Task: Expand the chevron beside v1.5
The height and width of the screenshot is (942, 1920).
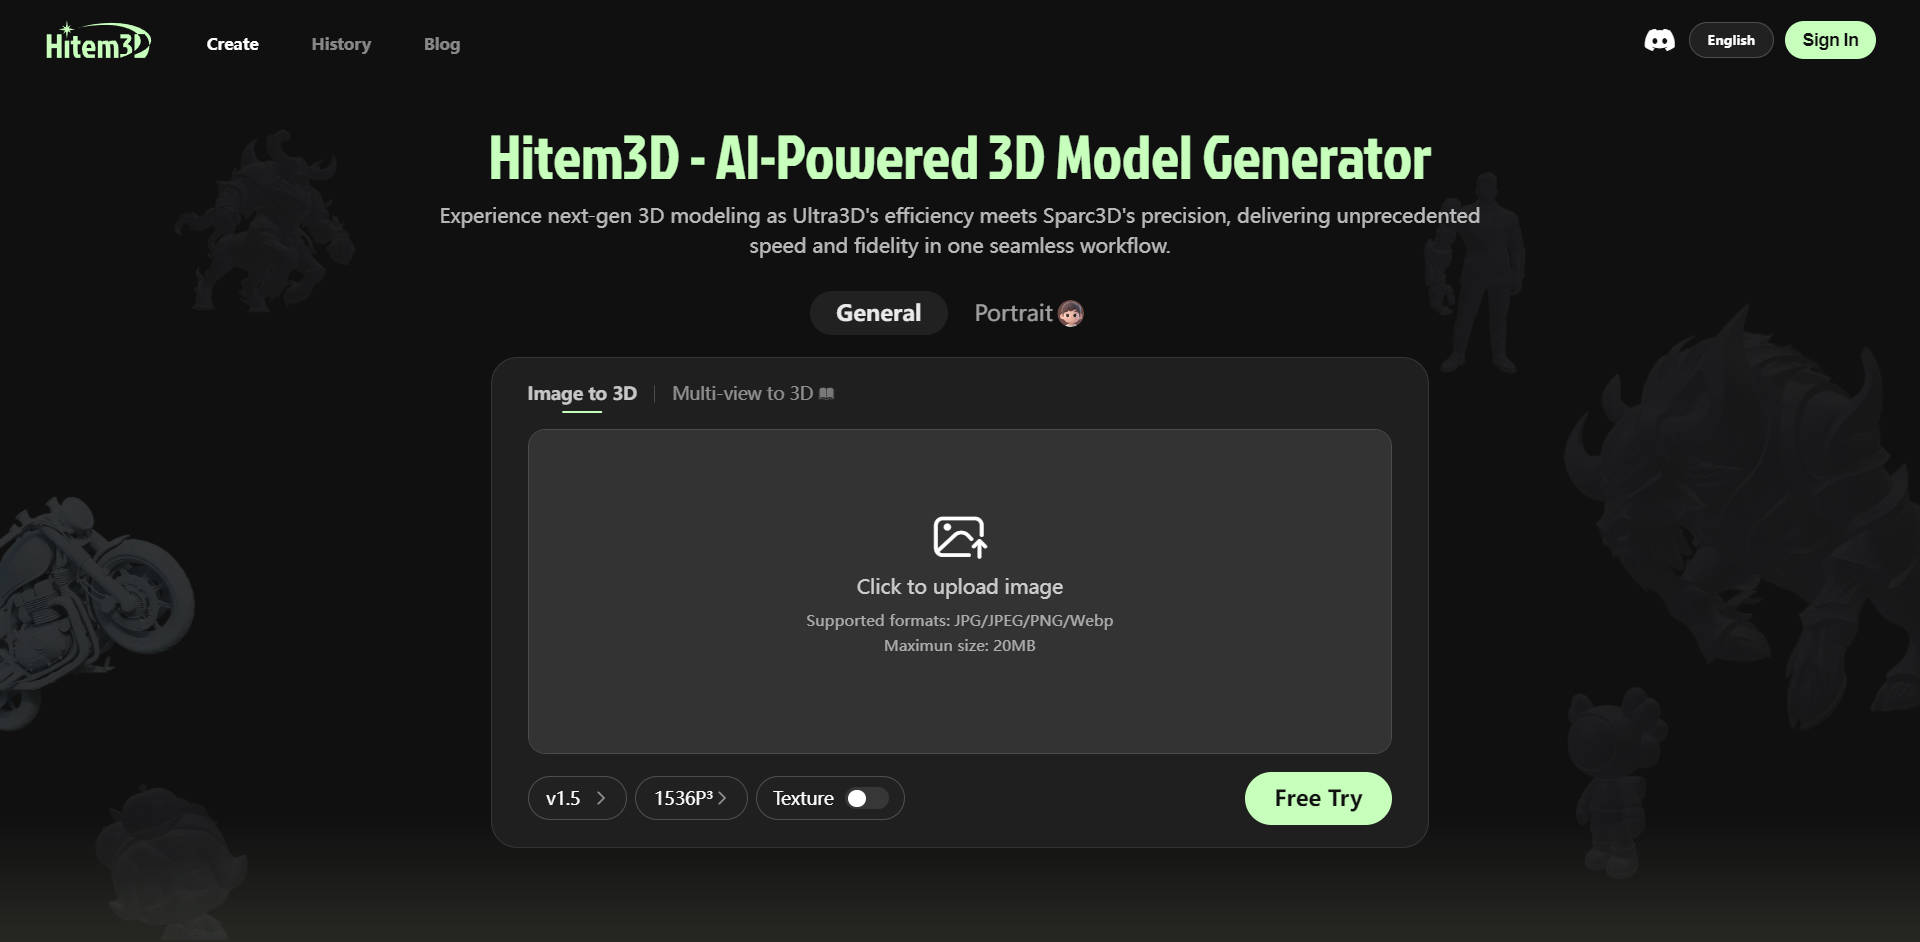Action: tap(602, 798)
